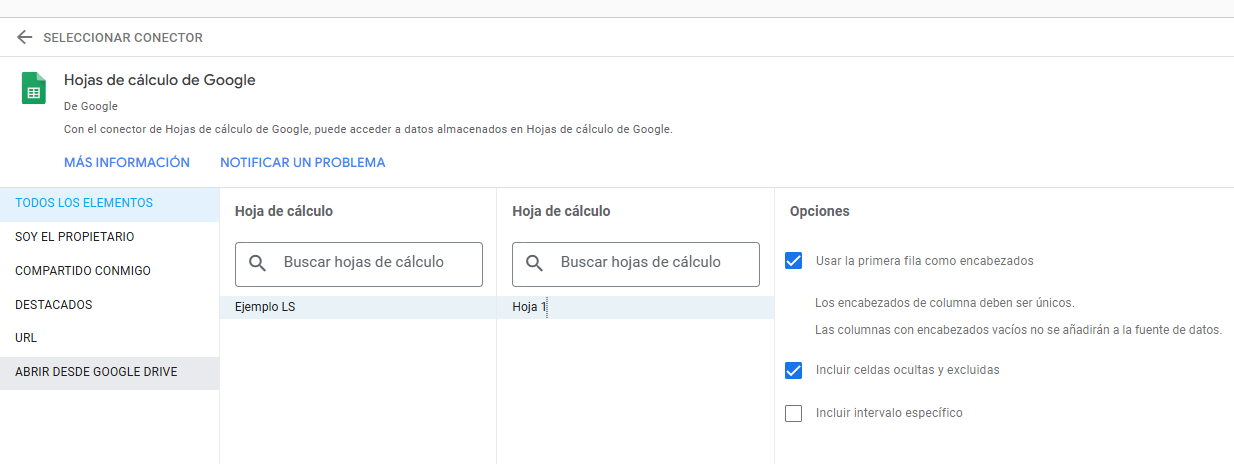The height and width of the screenshot is (464, 1234).
Task: Click the De Google publisher text
Action: [x=91, y=106]
